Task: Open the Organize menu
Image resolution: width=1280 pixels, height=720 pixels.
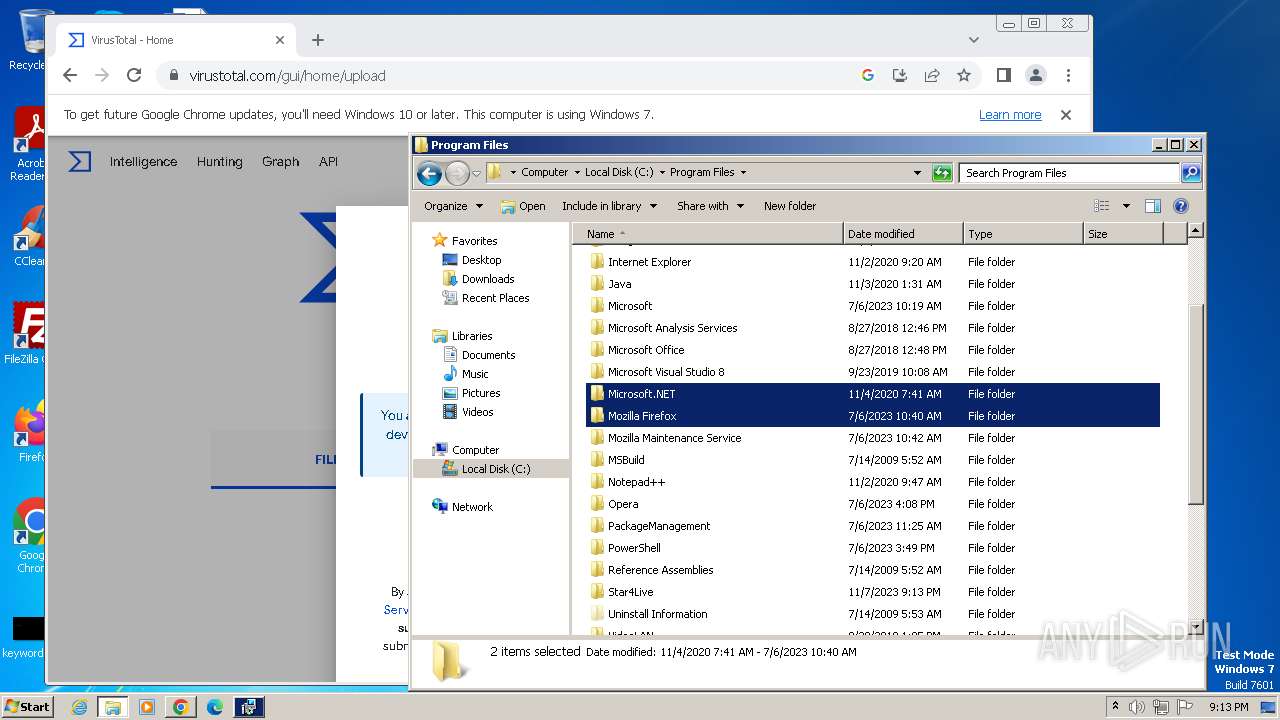Action: pos(453,206)
